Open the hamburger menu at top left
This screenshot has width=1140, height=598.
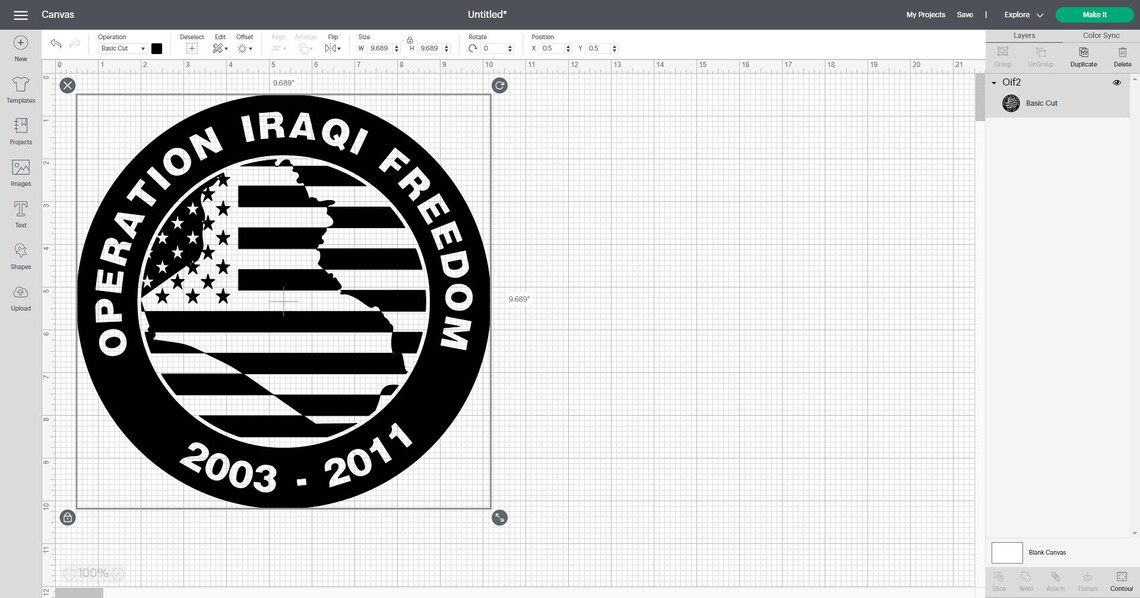20,14
